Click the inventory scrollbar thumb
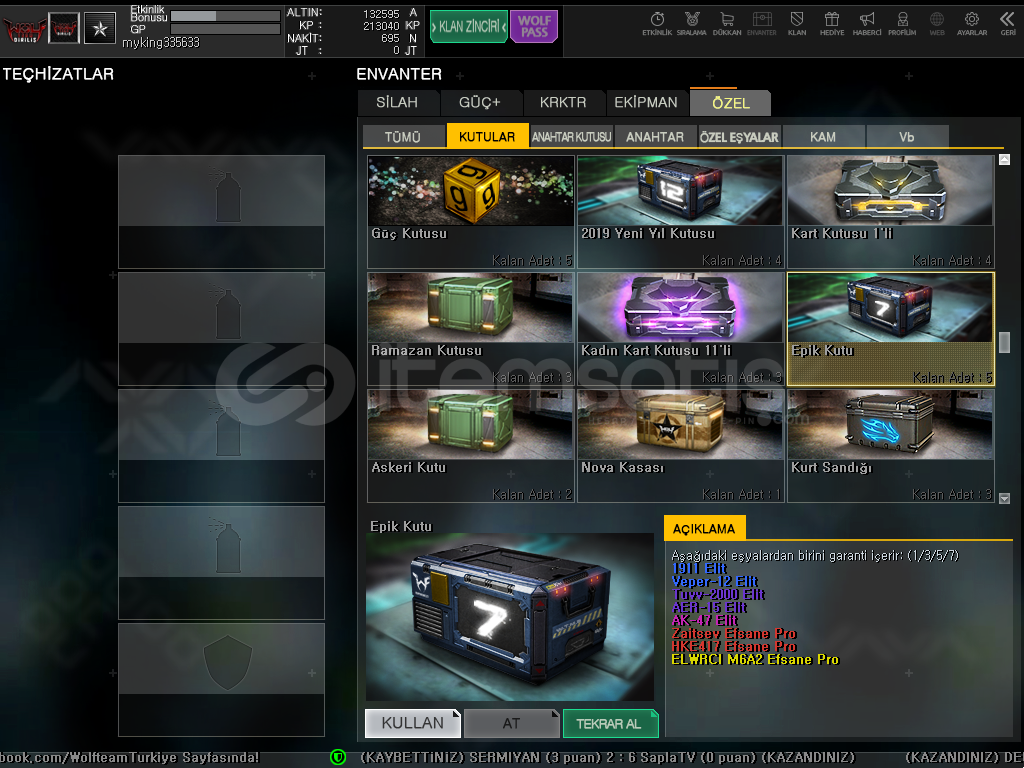The width and height of the screenshot is (1024, 768). [1005, 342]
